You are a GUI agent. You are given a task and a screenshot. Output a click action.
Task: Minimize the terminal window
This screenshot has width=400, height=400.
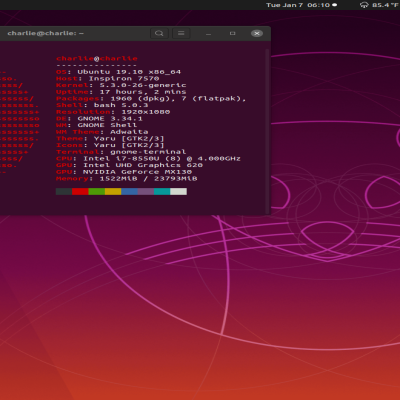208,34
